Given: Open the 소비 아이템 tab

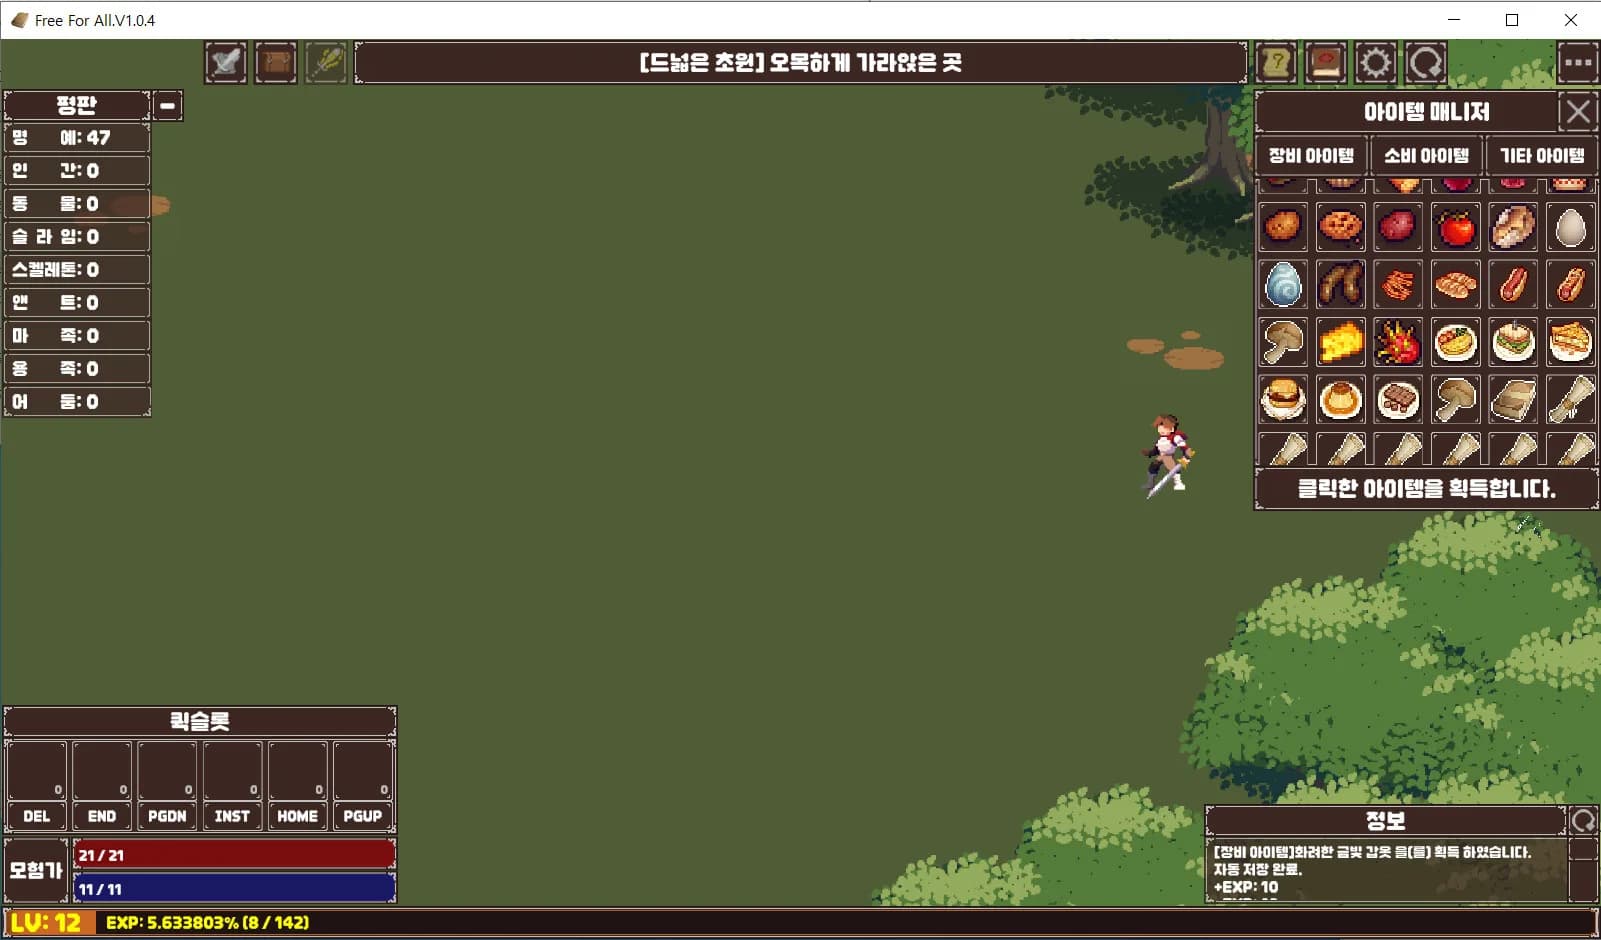Looking at the screenshot, I should (x=1426, y=156).
